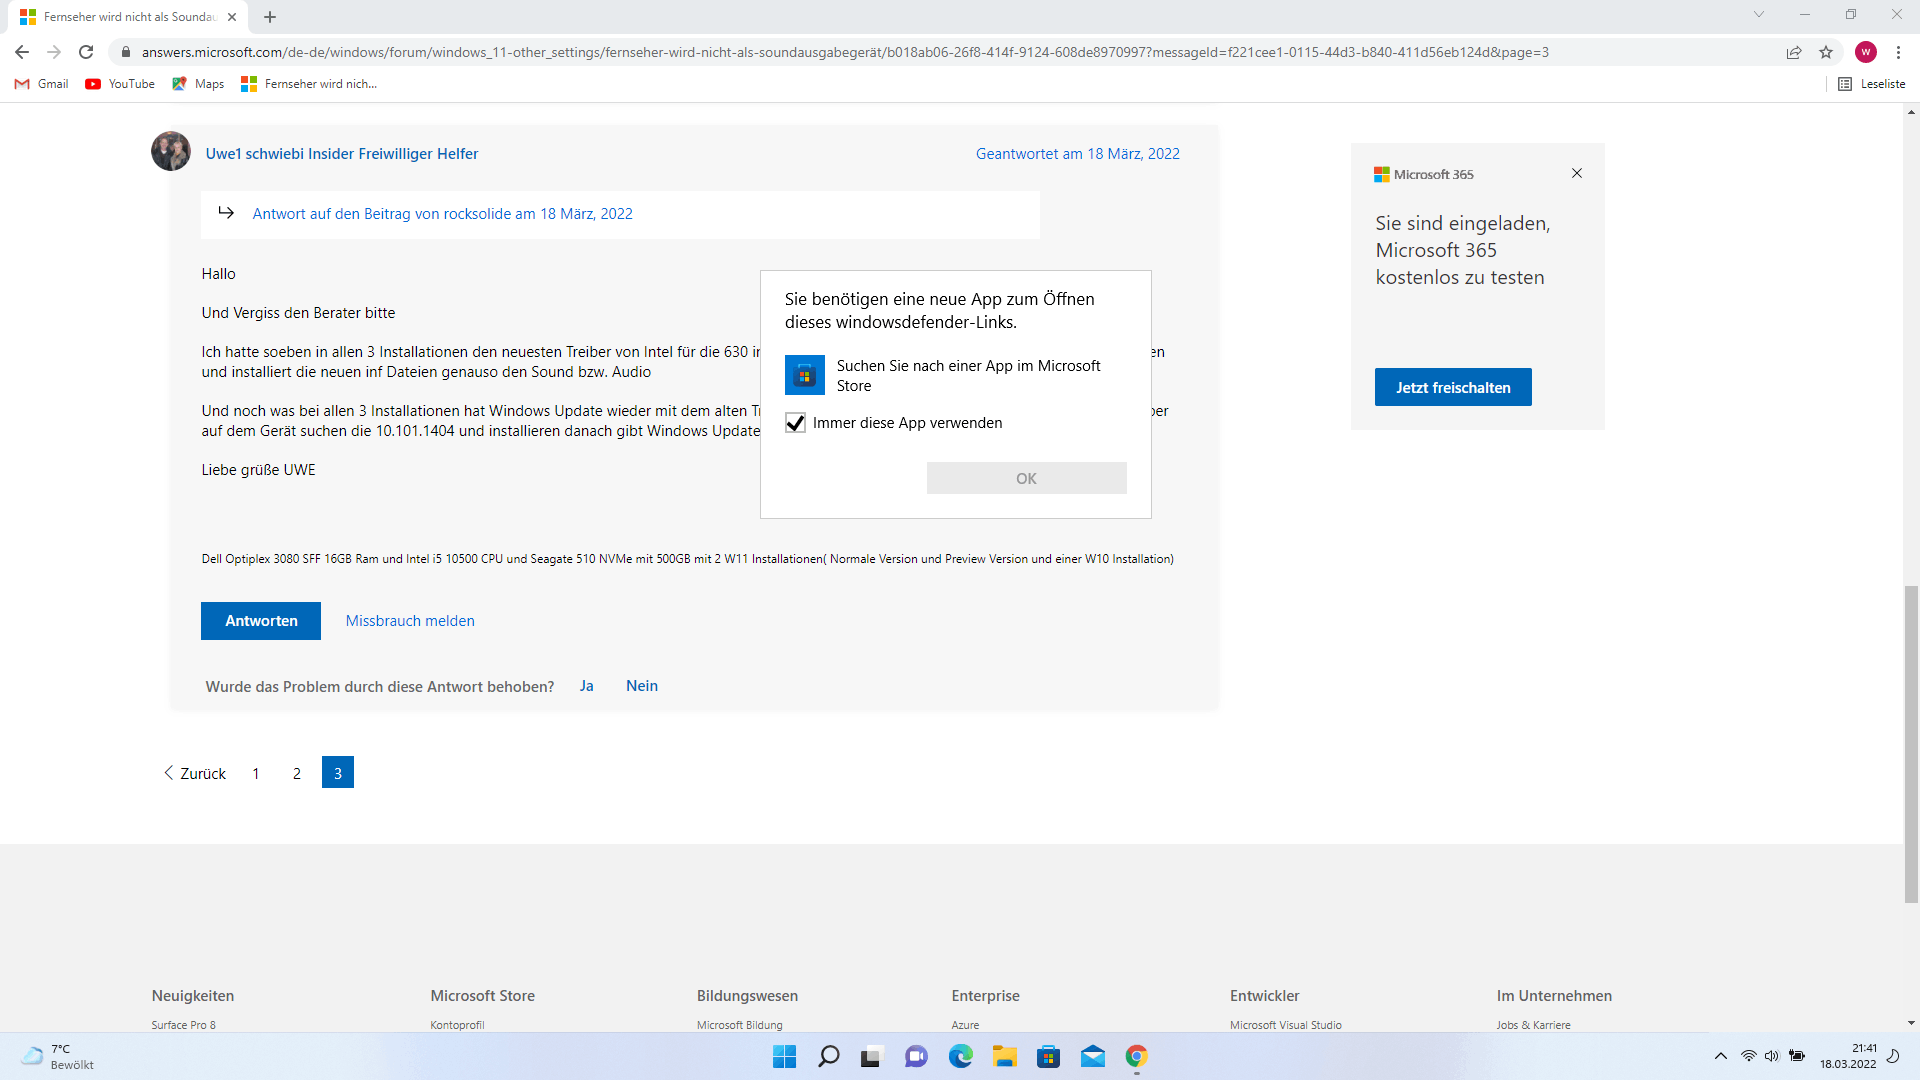
Task: Go back with browser back arrow
Action: (x=22, y=52)
